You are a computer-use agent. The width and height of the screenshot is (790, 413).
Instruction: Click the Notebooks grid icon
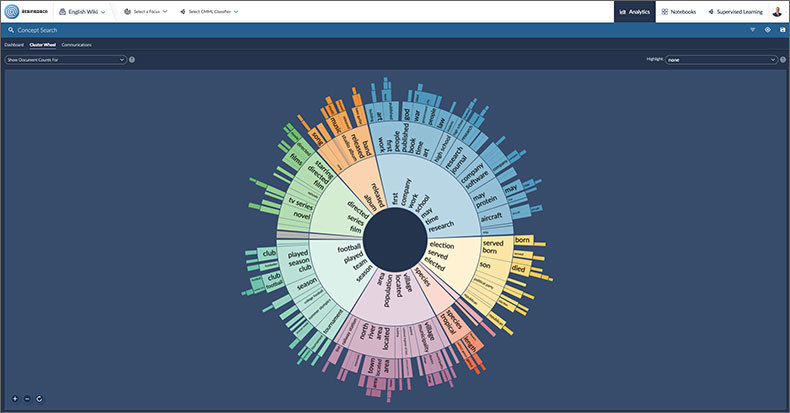665,12
